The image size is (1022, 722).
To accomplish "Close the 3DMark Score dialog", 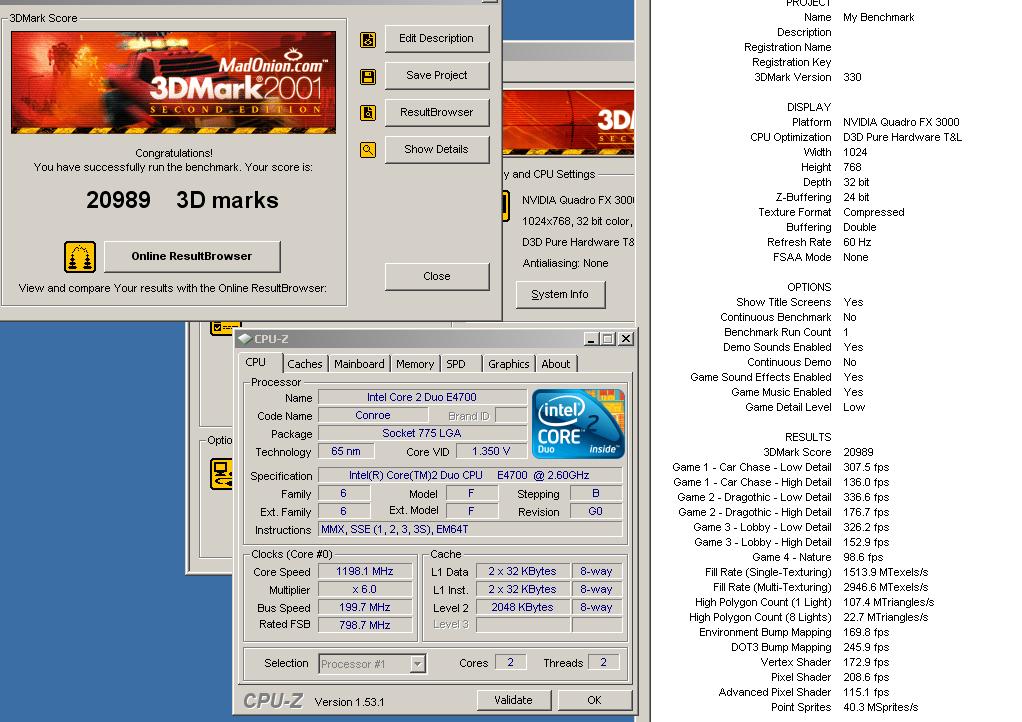I will [437, 276].
